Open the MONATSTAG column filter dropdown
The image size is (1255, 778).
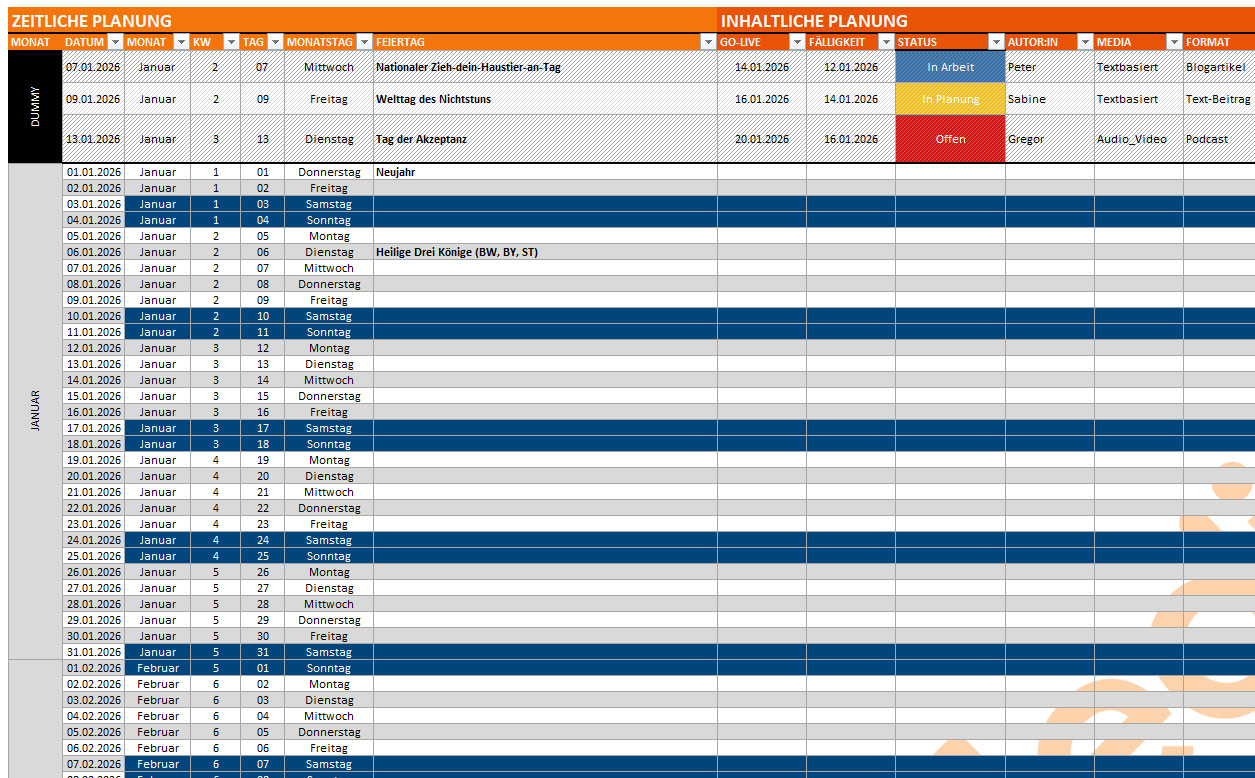coord(365,42)
